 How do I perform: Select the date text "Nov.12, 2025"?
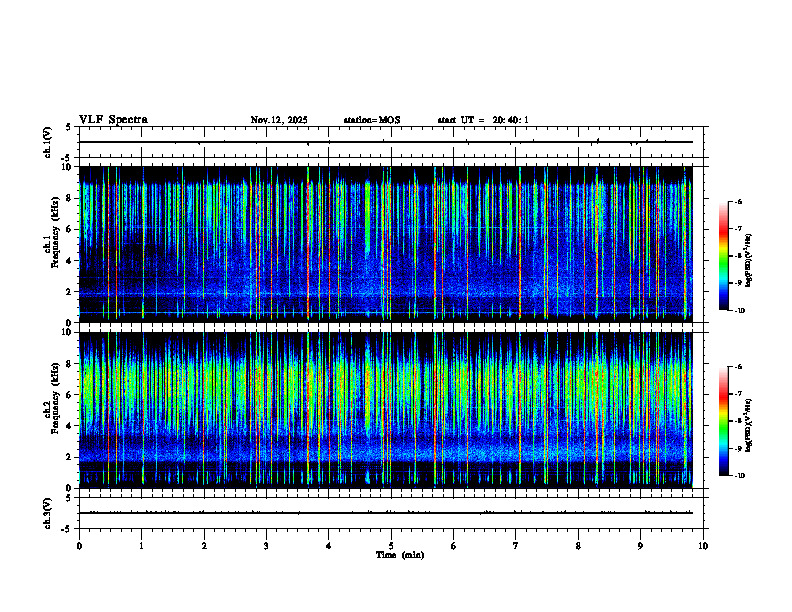pyautogui.click(x=279, y=120)
